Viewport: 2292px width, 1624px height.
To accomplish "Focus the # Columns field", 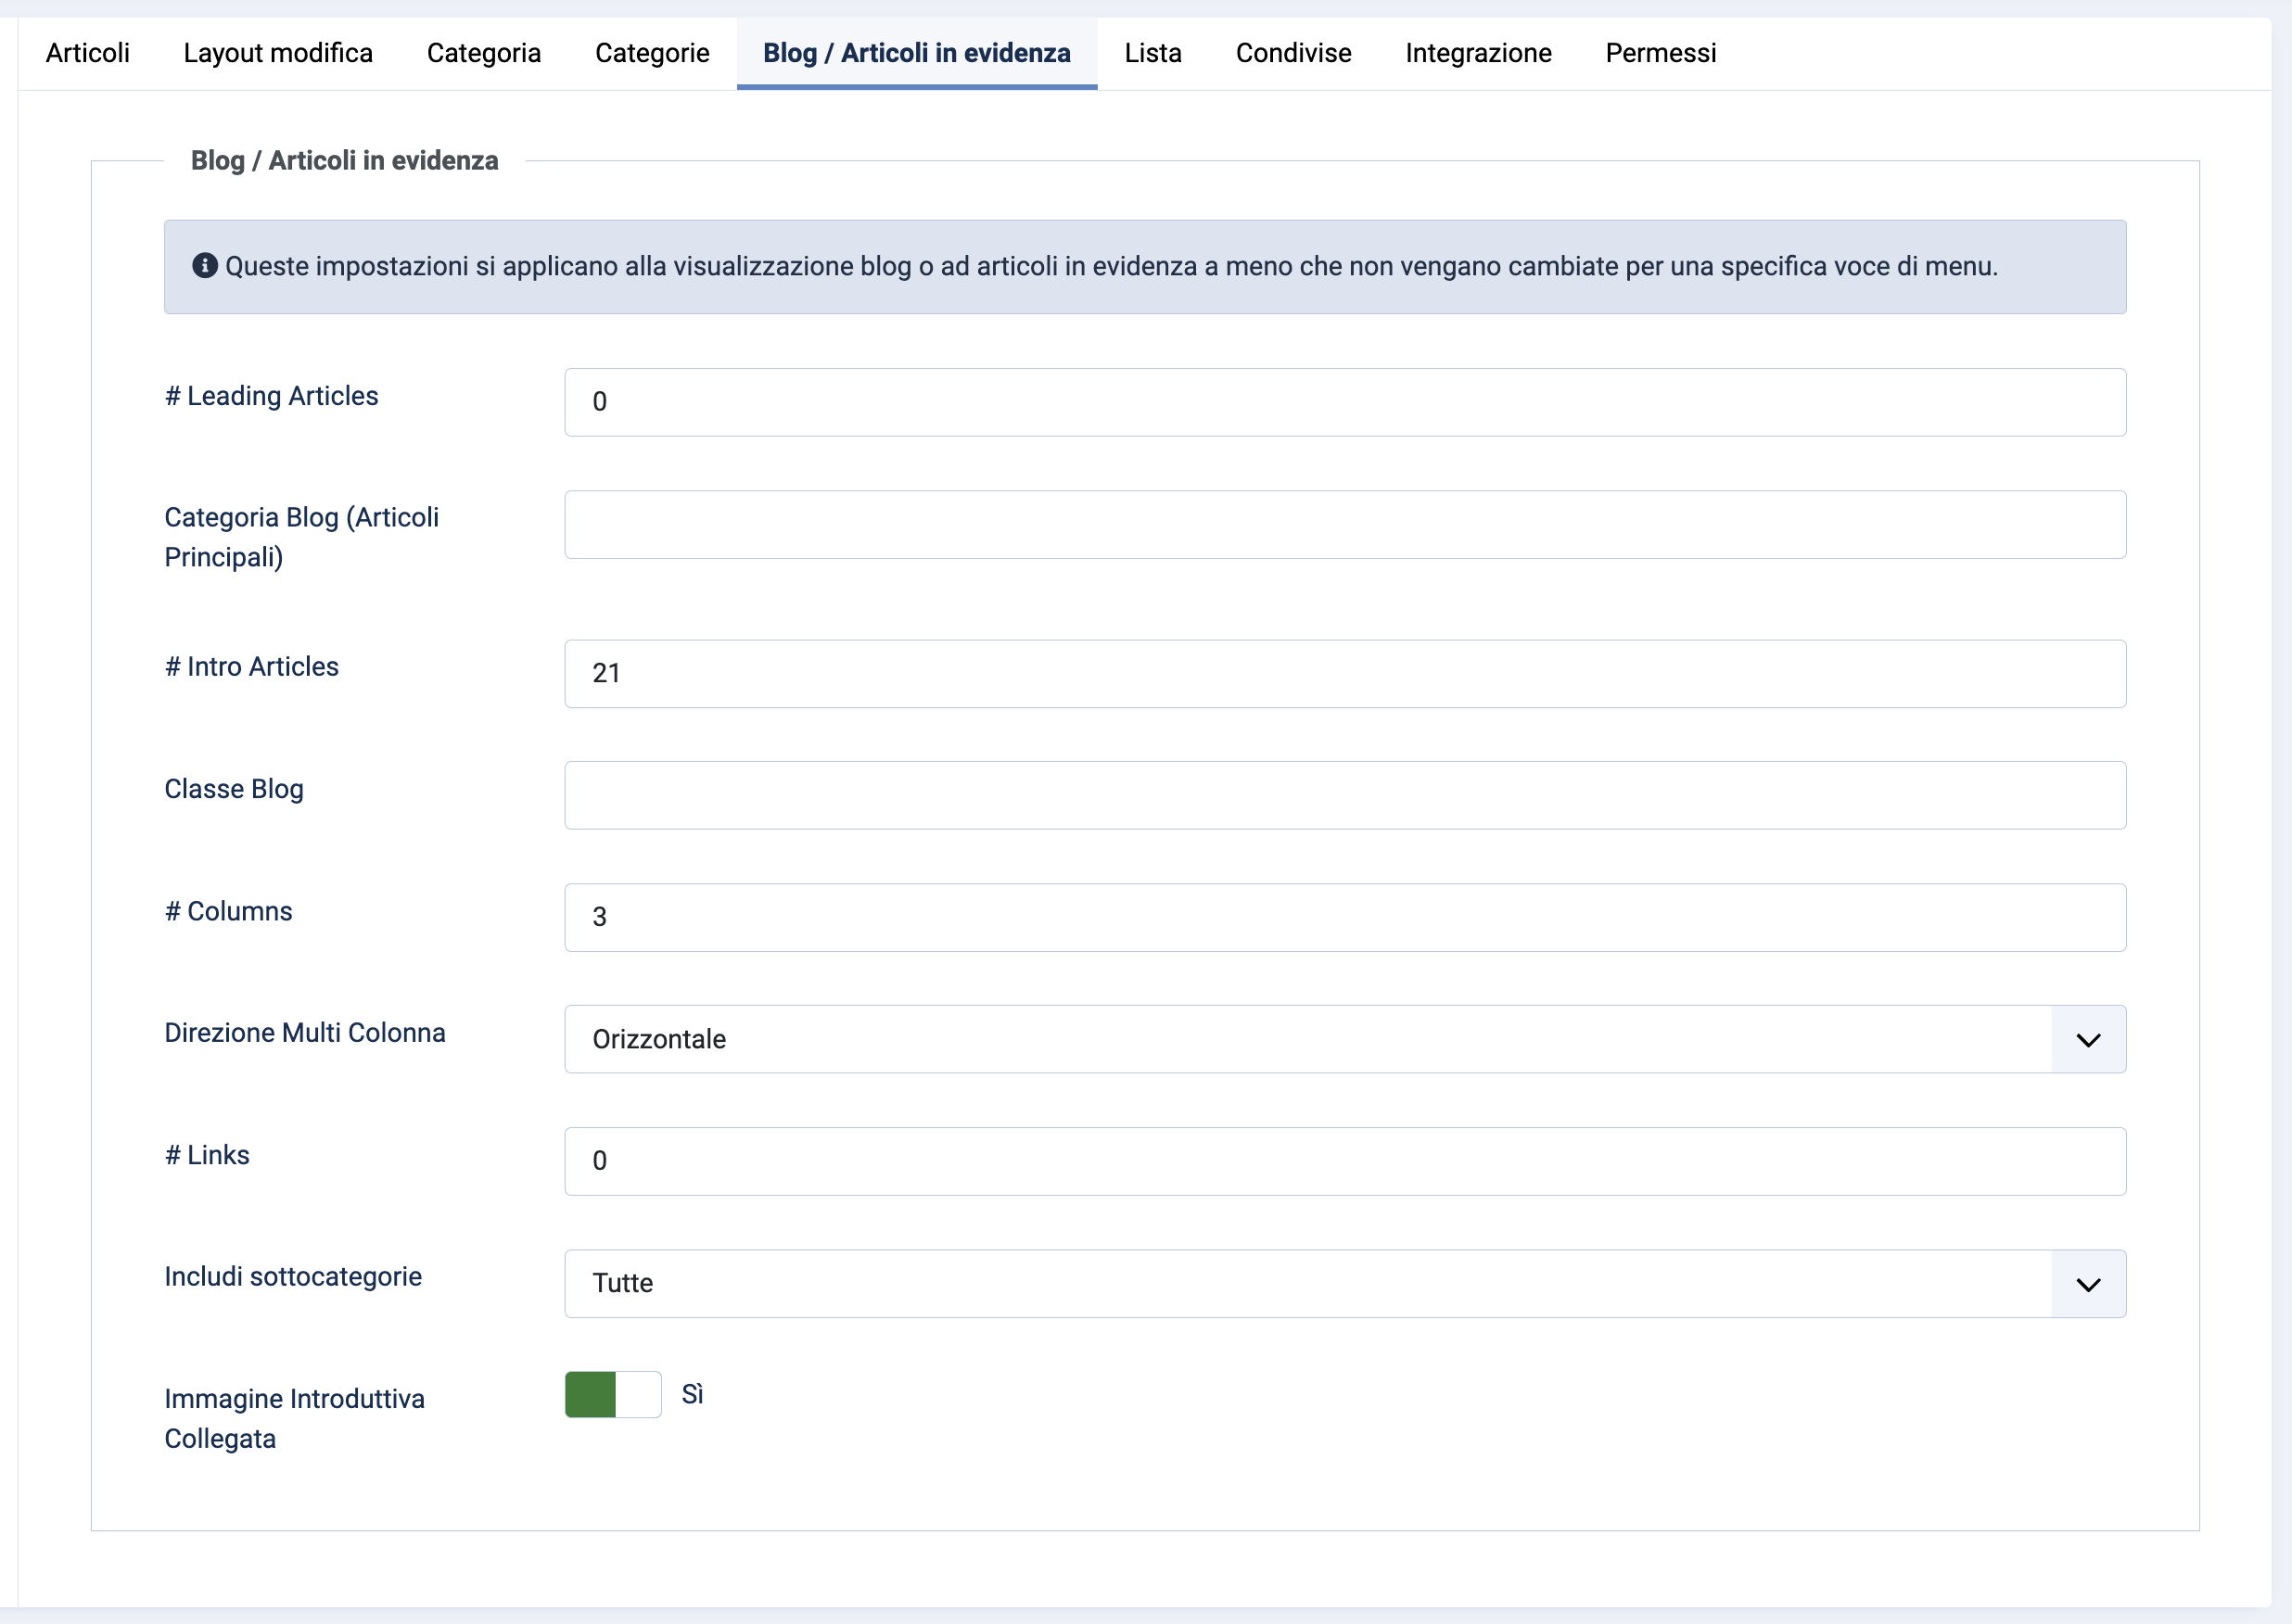I will (1345, 917).
